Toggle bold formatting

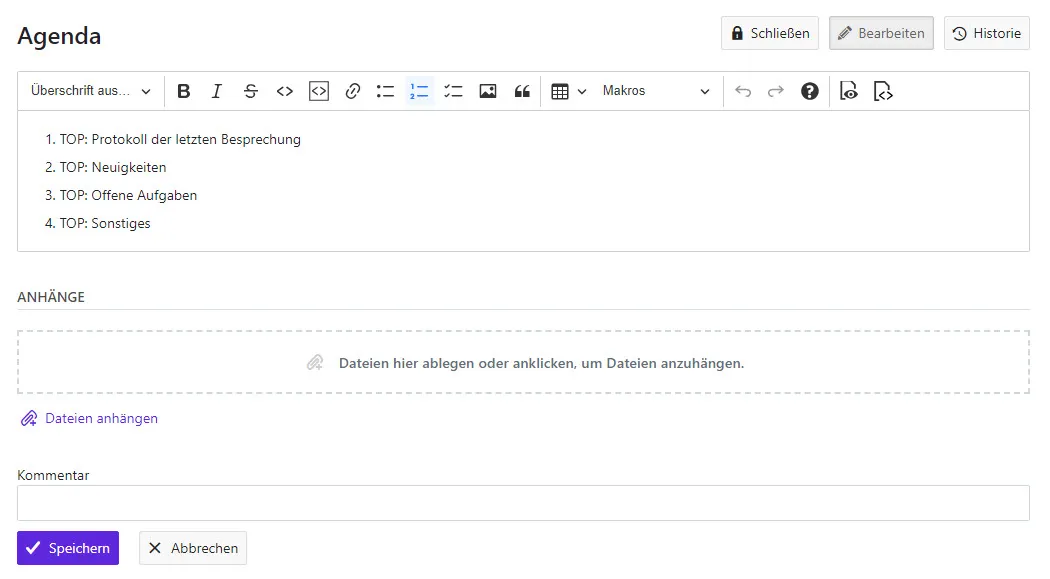click(x=184, y=91)
